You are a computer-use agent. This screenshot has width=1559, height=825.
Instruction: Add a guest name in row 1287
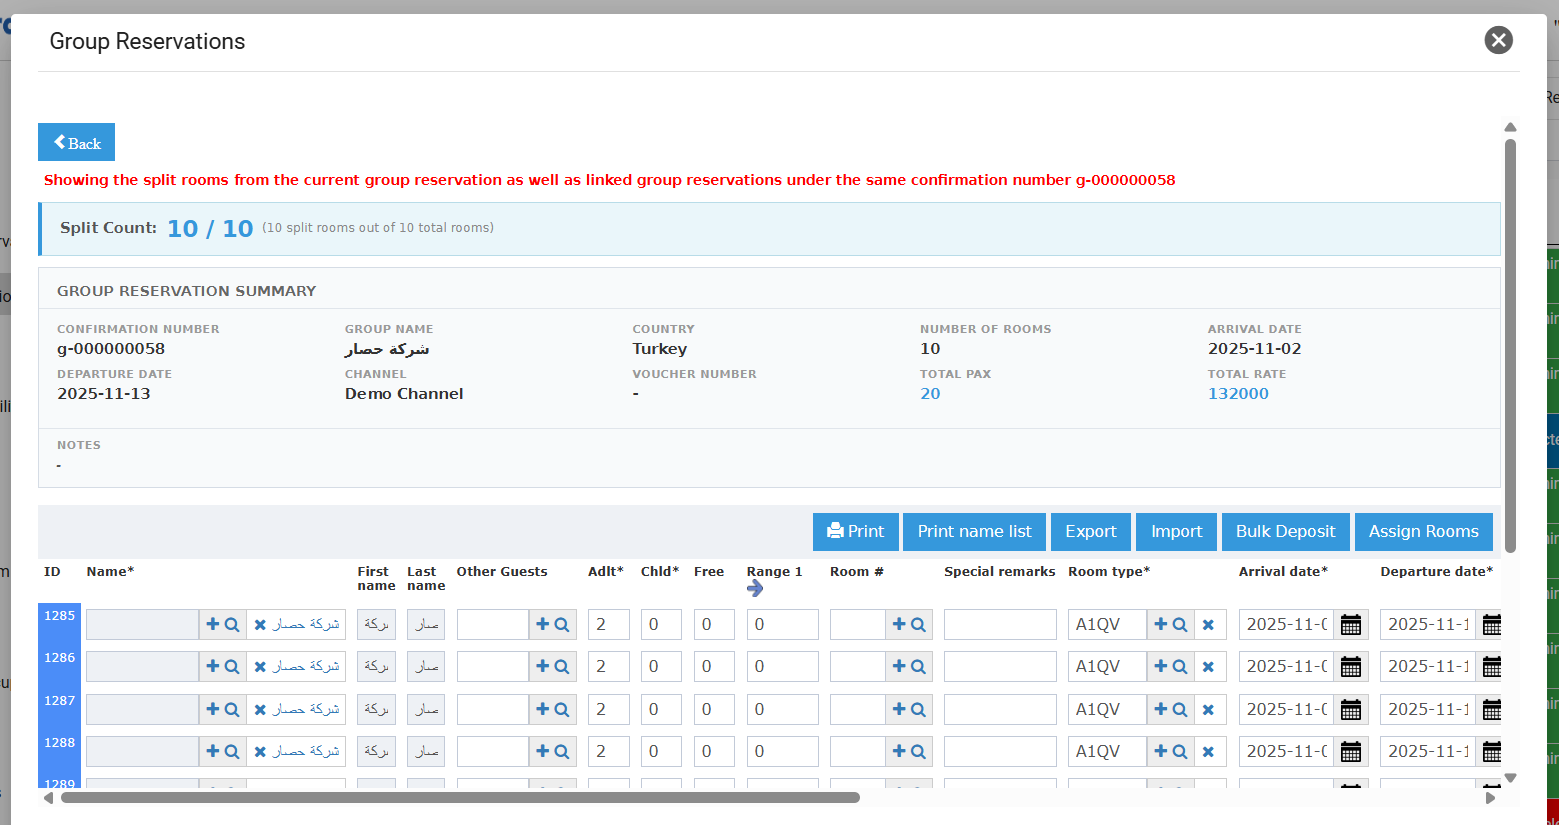tap(212, 709)
